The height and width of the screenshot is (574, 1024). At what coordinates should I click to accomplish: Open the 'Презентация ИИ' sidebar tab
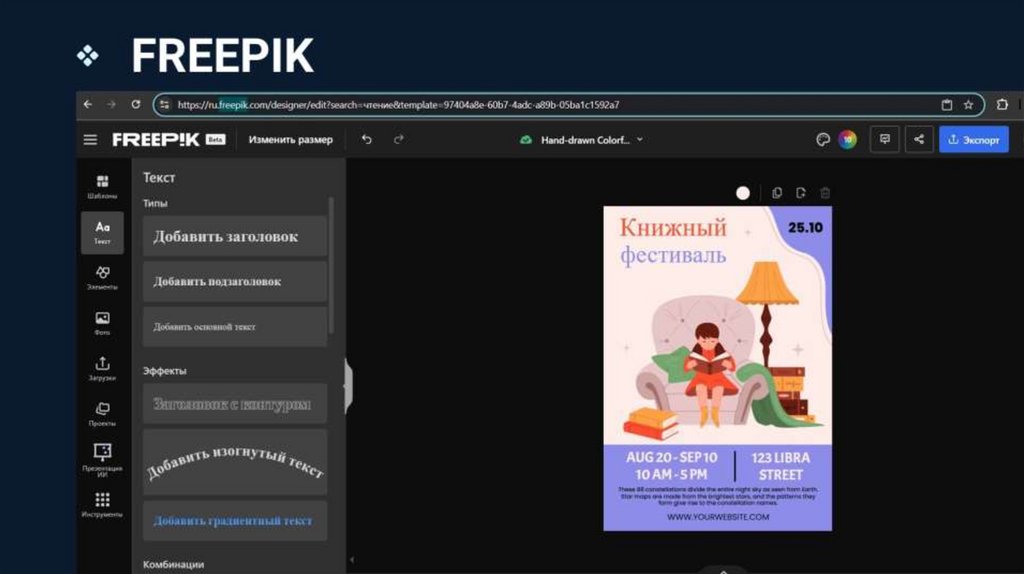coord(103,460)
